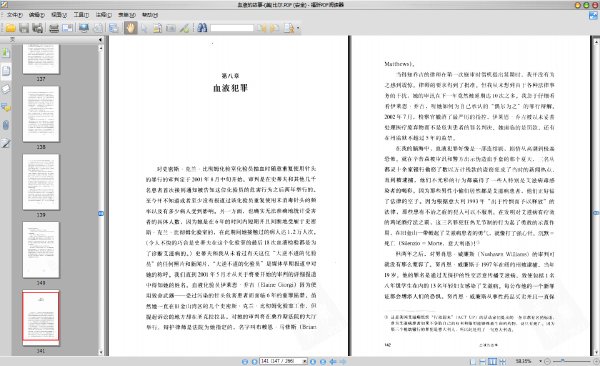600x366 pixels.
Task: Click the green pencil typewriter tool
Action: click(184, 28)
